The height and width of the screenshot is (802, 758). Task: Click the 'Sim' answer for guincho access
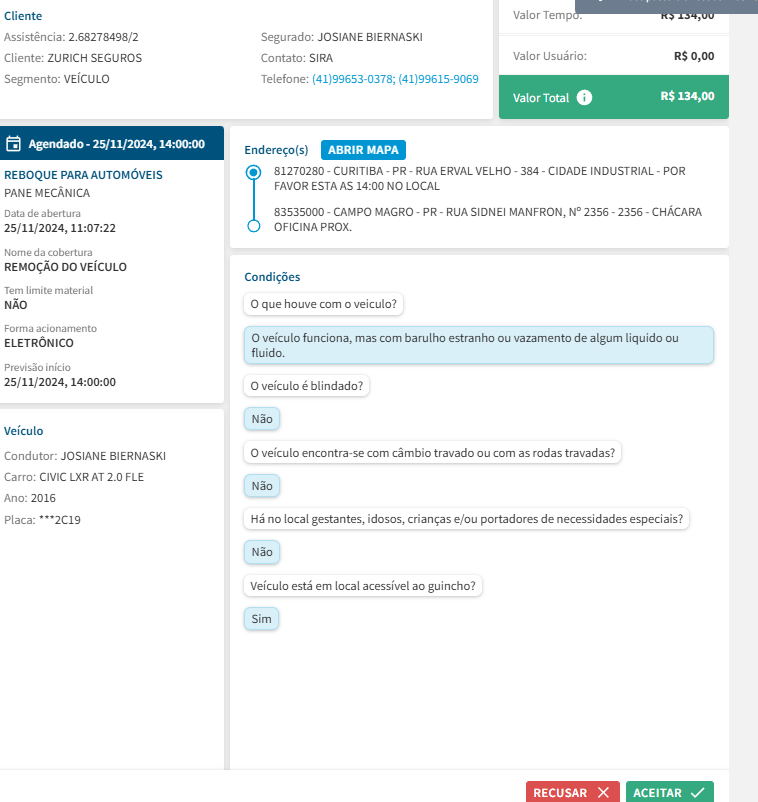tap(262, 619)
